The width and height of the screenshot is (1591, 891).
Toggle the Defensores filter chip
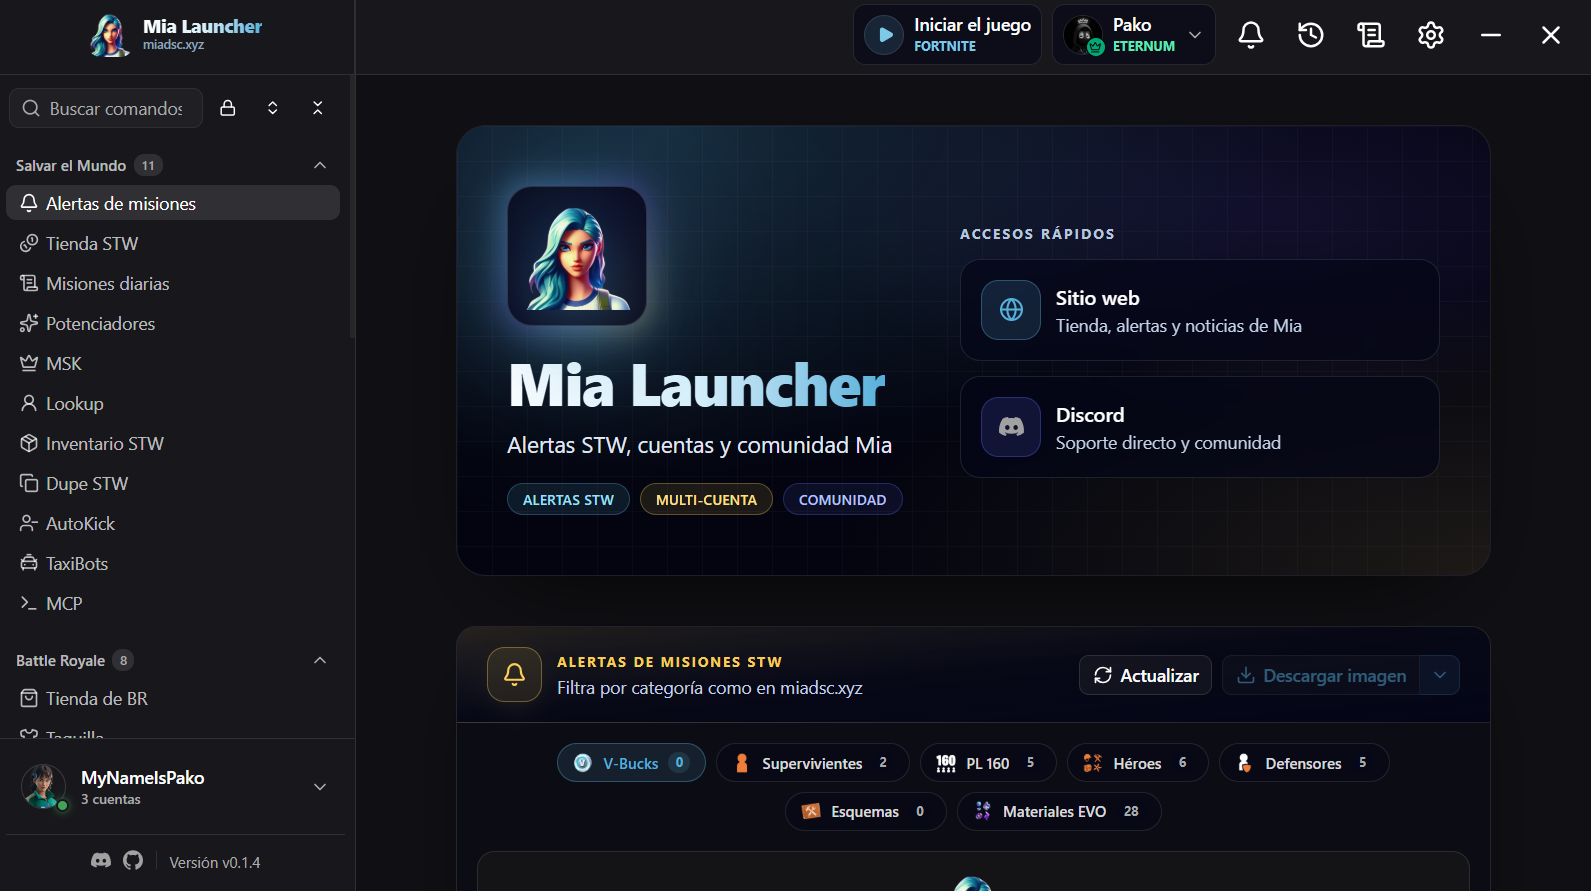coord(1303,763)
